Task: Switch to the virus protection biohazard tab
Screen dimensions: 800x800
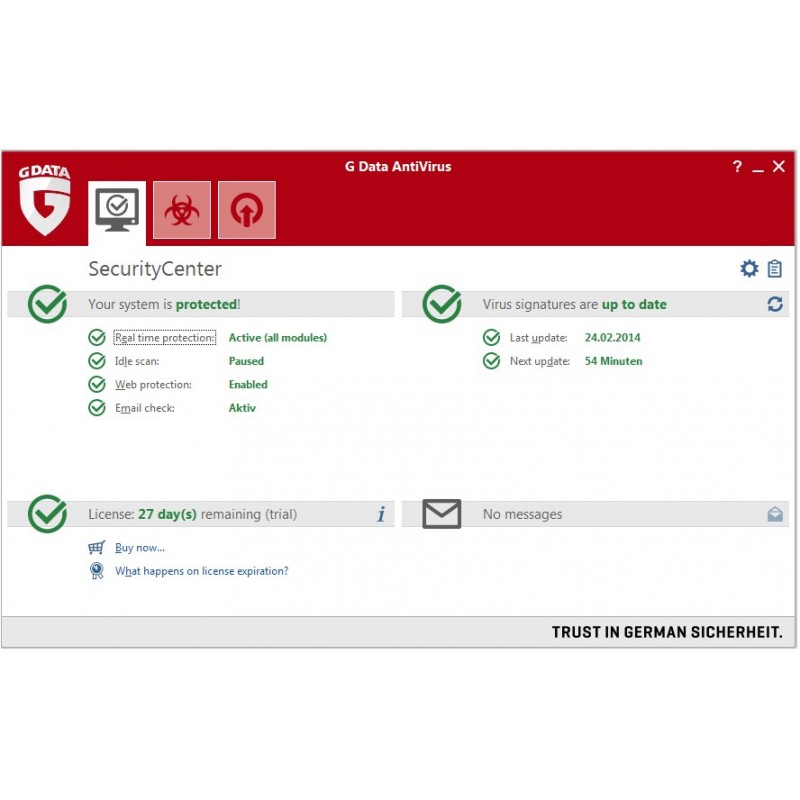Action: (x=182, y=210)
